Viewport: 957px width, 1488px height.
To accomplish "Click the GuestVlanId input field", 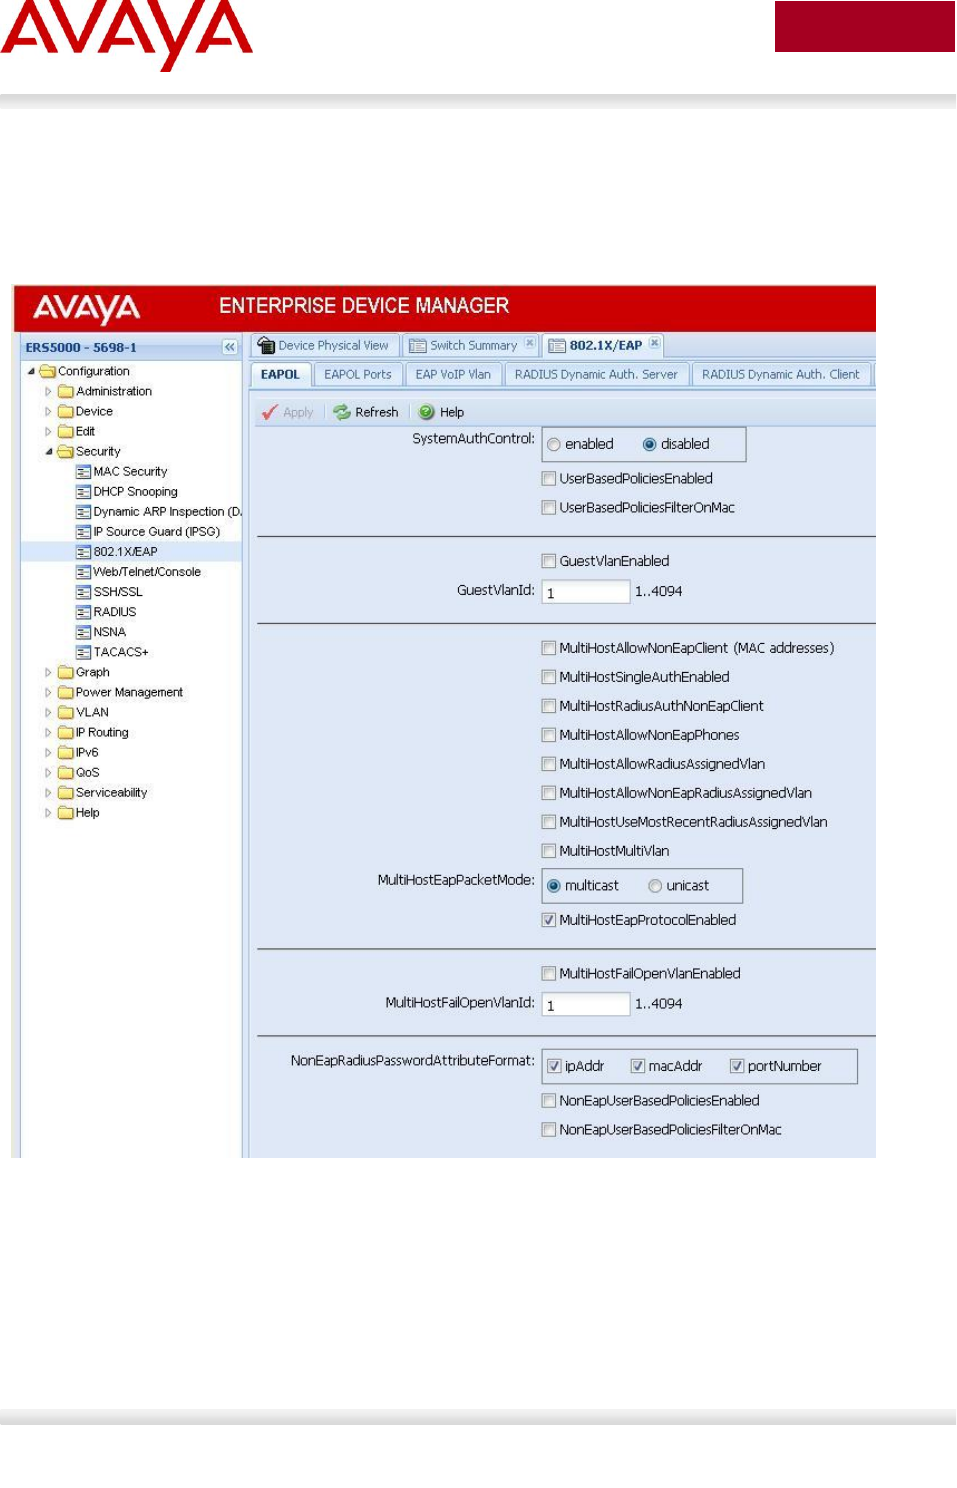I will (x=586, y=592).
